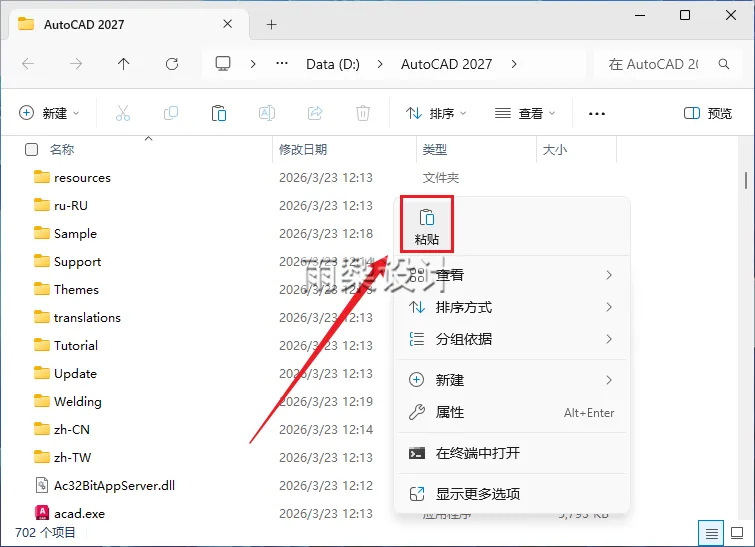This screenshot has width=755, height=547.
Task: Select the translations folder row
Action: (x=78, y=317)
